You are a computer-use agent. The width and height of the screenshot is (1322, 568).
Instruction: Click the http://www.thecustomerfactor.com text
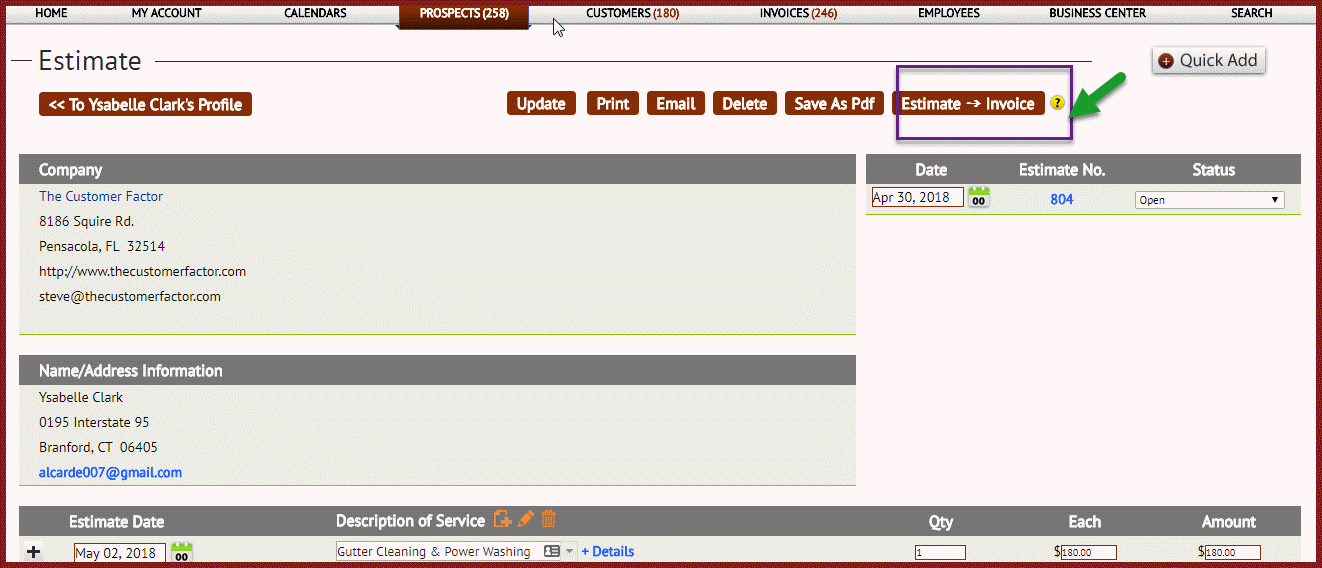pos(142,271)
